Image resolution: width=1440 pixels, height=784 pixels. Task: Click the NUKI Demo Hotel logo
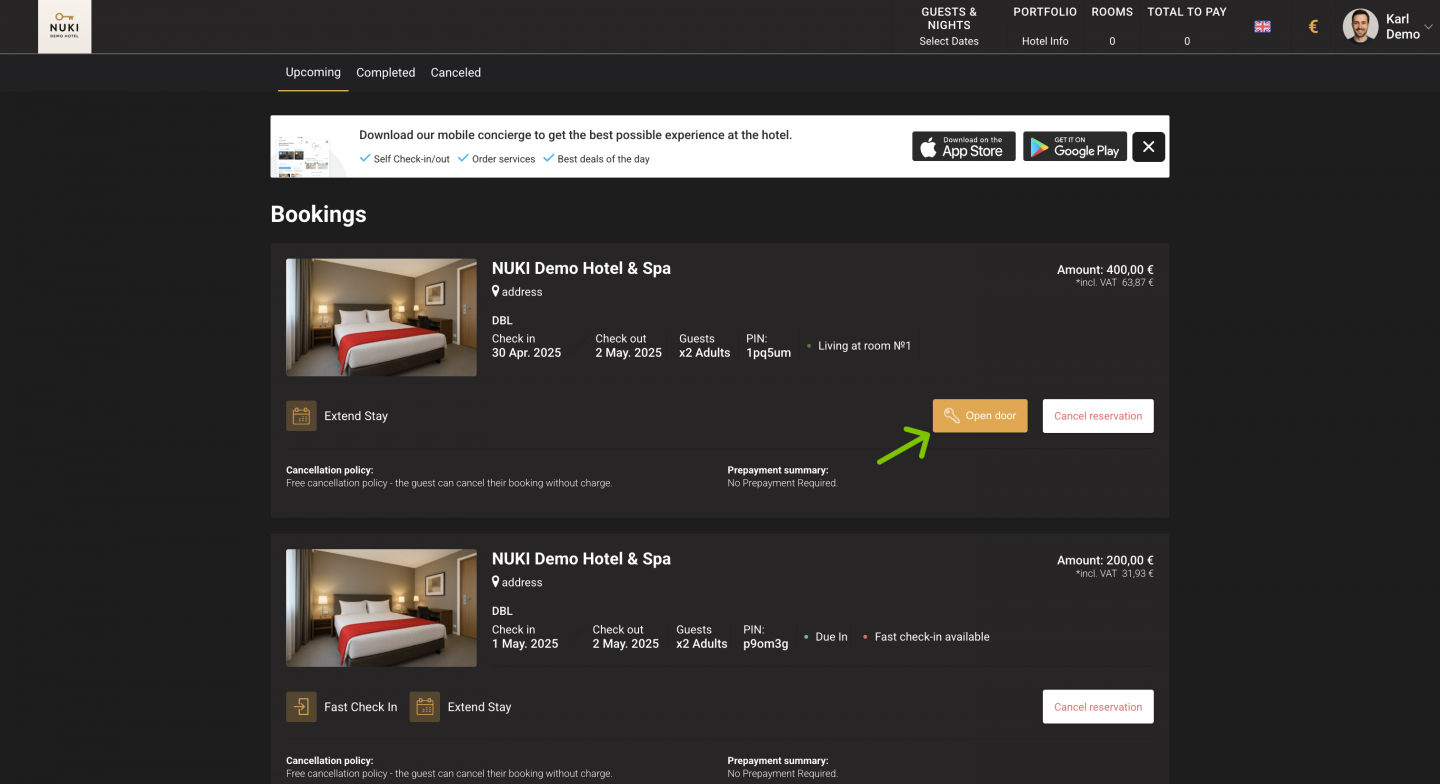point(64,27)
